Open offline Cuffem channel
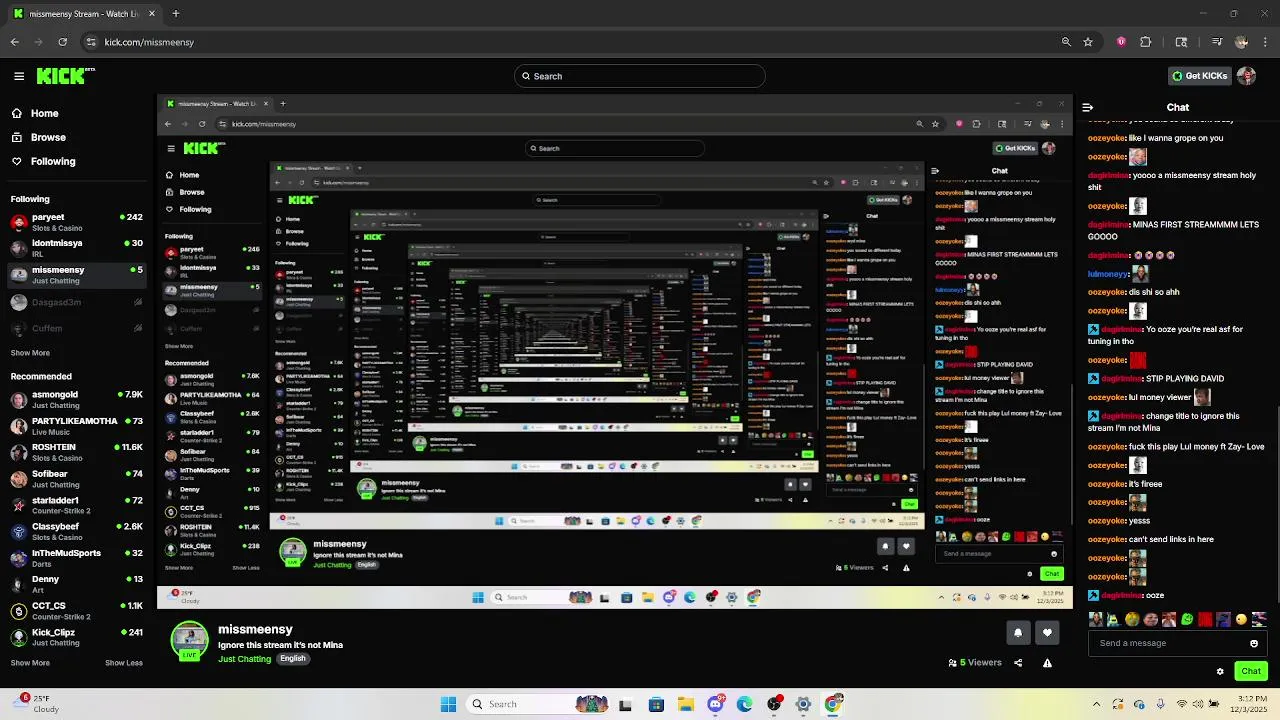 point(76,328)
